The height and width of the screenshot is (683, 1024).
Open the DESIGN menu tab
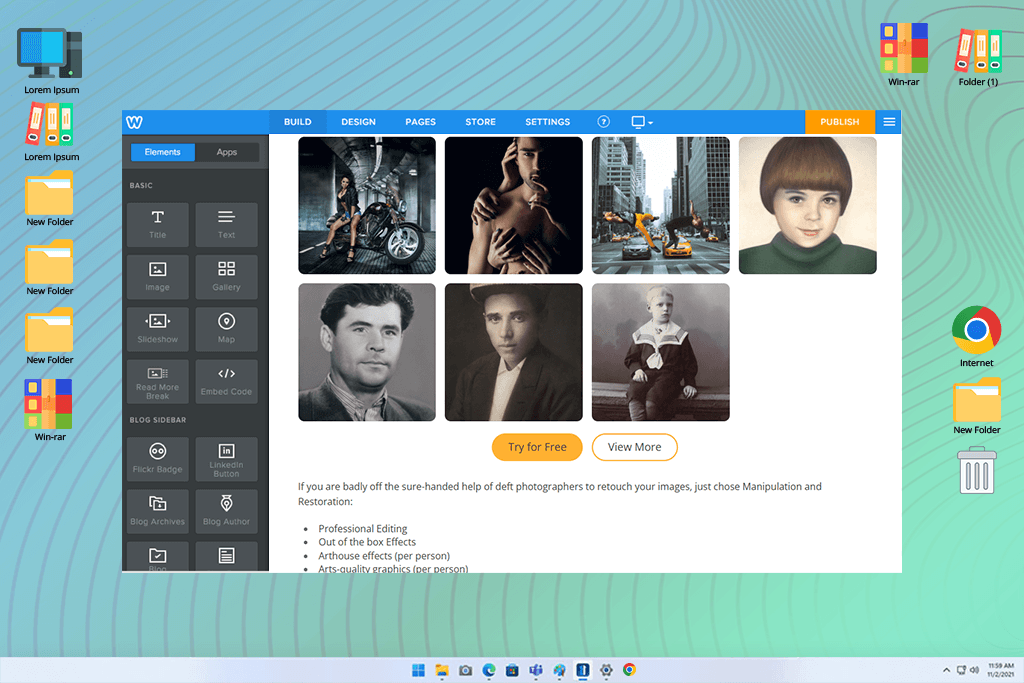(x=359, y=122)
